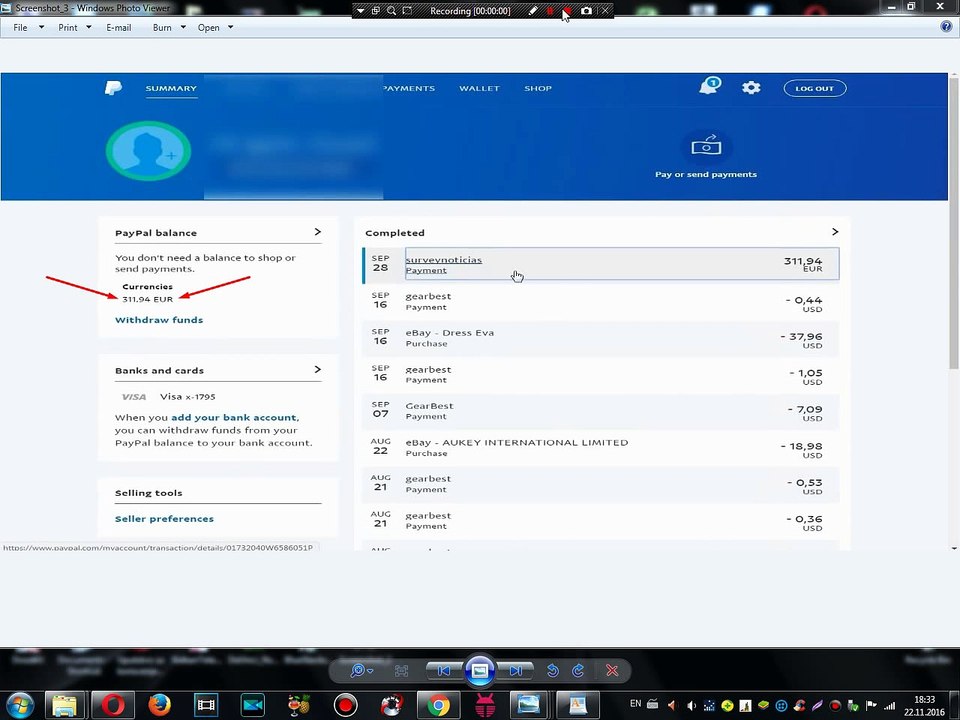
Task: Select the SUMMARY tab
Action: [x=171, y=88]
